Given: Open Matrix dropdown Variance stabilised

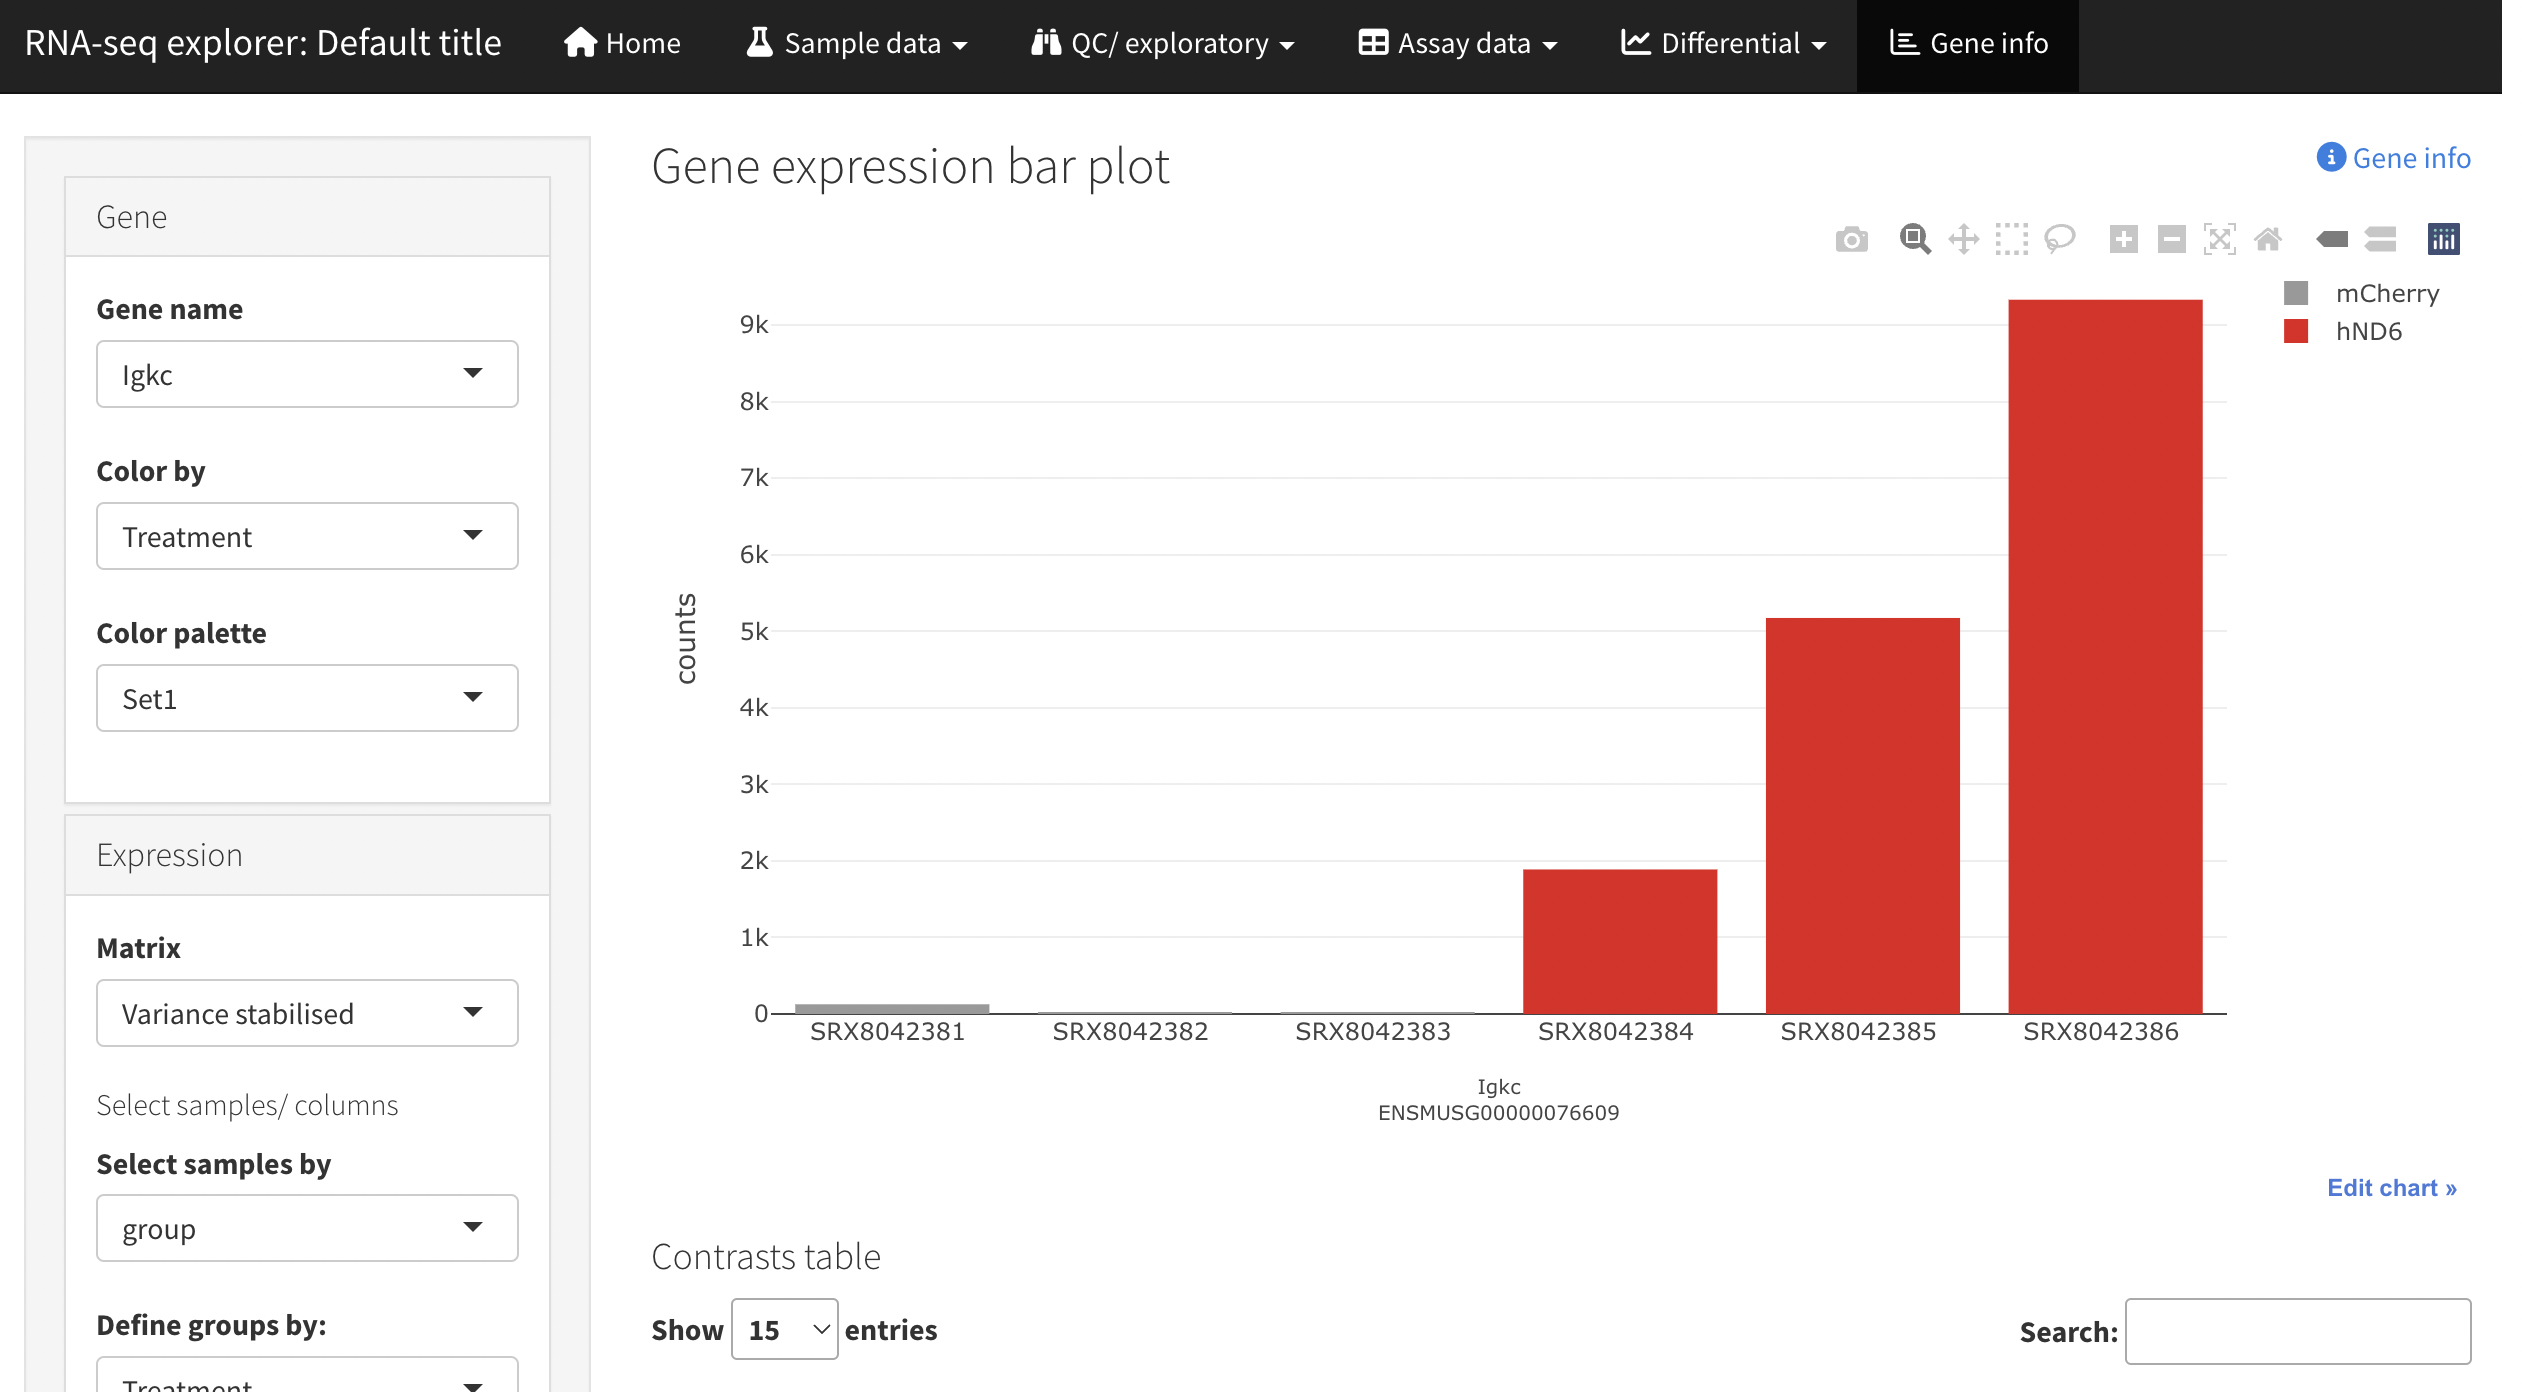Looking at the screenshot, I should (307, 1014).
